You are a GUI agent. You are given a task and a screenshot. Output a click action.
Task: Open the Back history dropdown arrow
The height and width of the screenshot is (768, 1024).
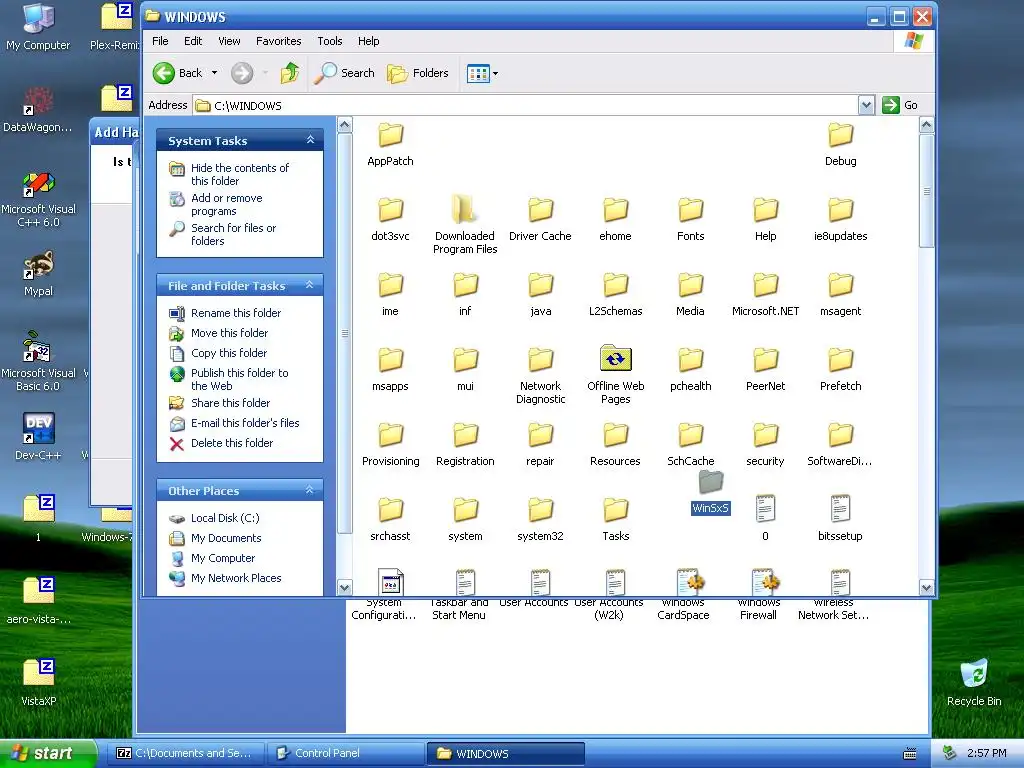214,73
